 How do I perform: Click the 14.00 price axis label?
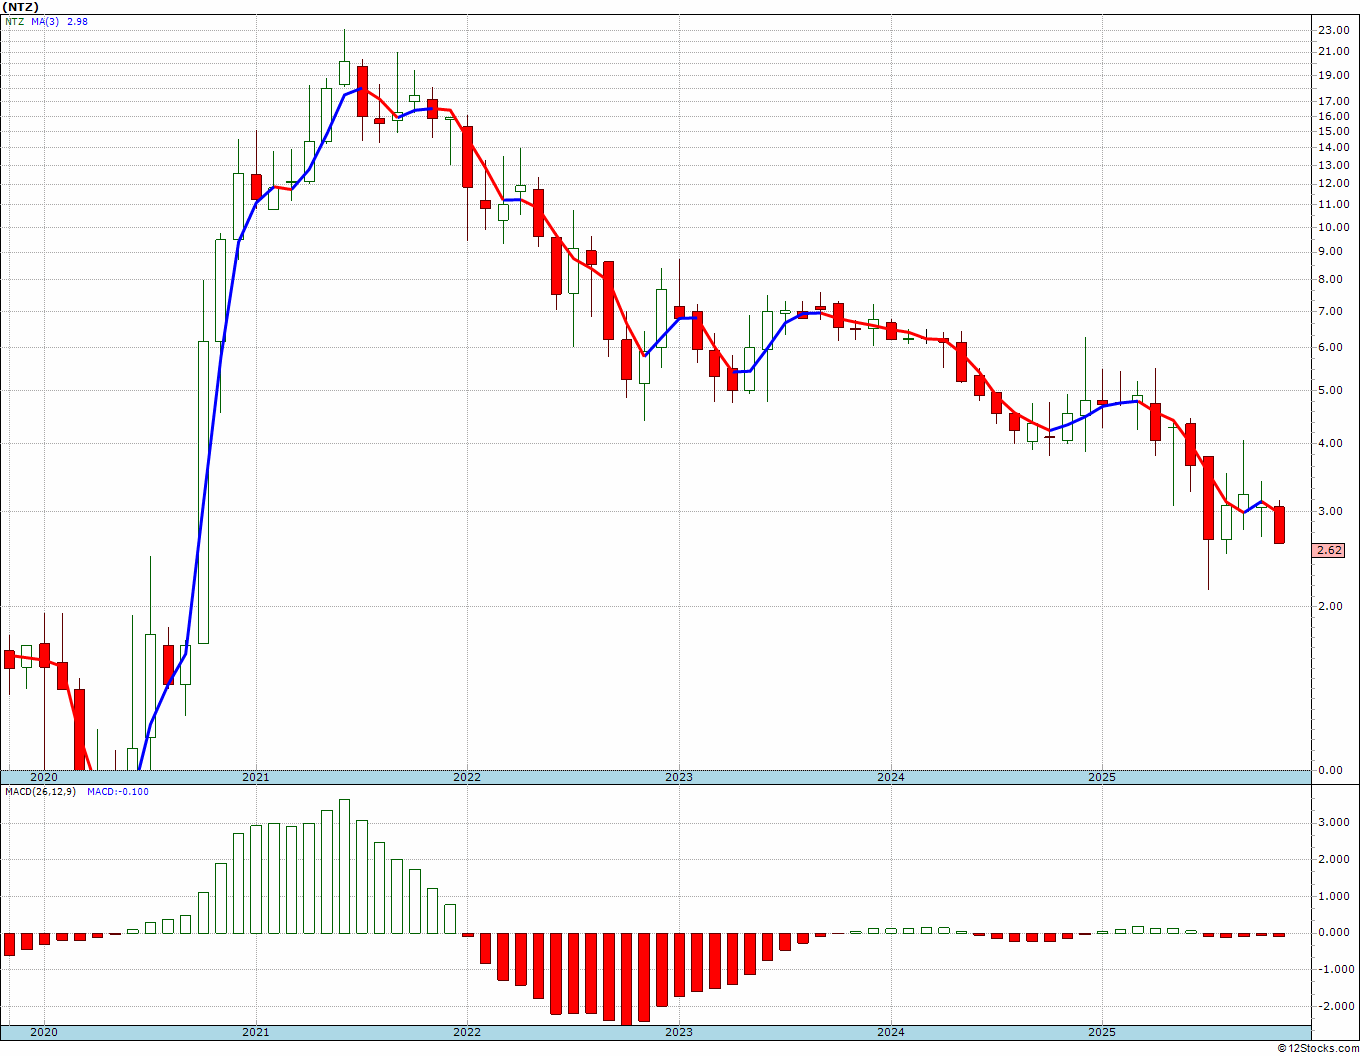tap(1334, 148)
